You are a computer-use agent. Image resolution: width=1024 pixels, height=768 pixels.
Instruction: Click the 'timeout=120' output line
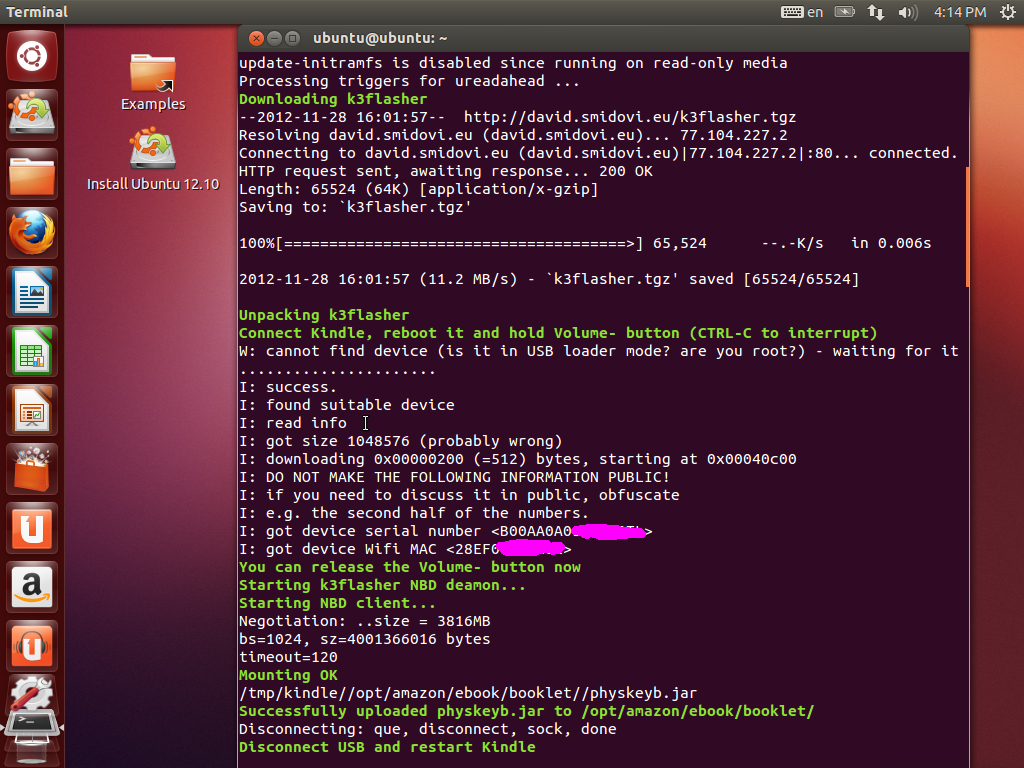(x=288, y=657)
